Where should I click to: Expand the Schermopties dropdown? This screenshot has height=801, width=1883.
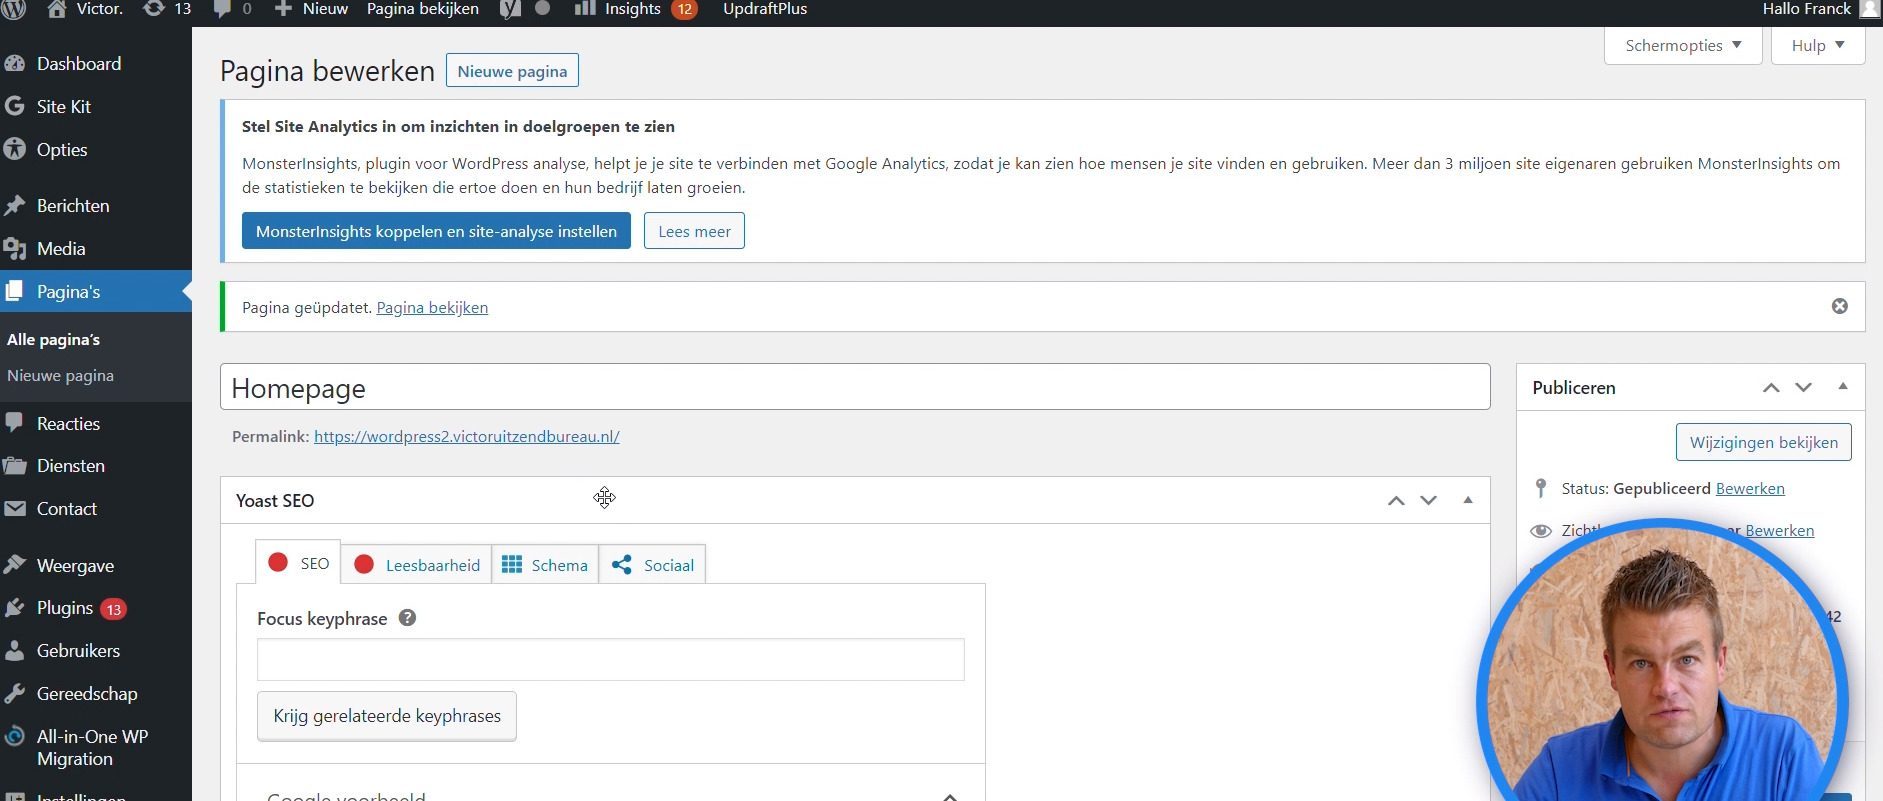tap(1682, 45)
